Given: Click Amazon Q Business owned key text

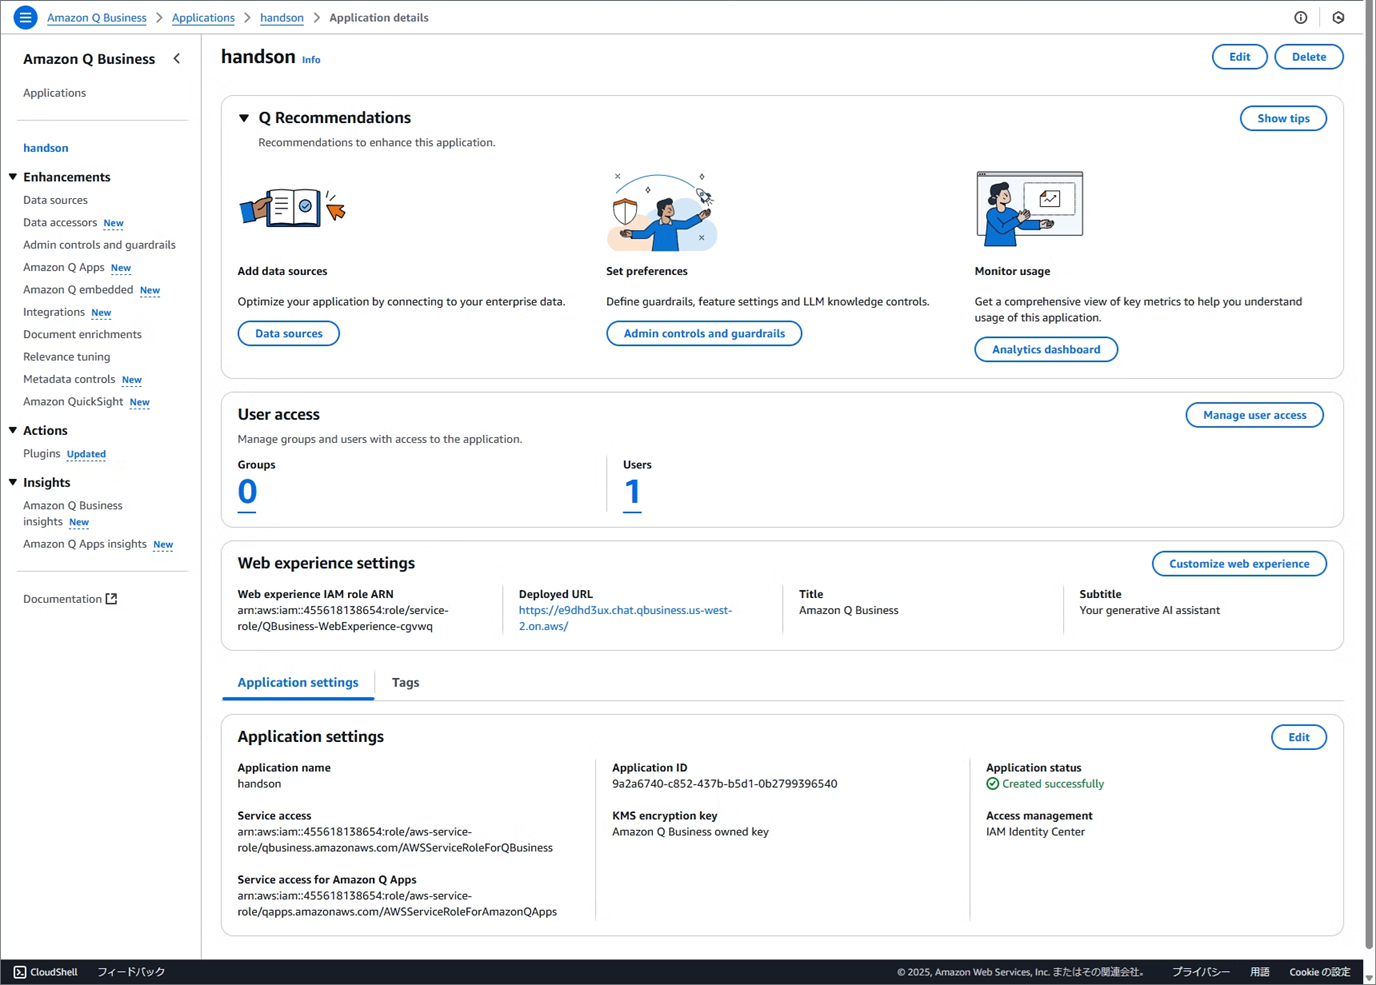Looking at the screenshot, I should [690, 832].
